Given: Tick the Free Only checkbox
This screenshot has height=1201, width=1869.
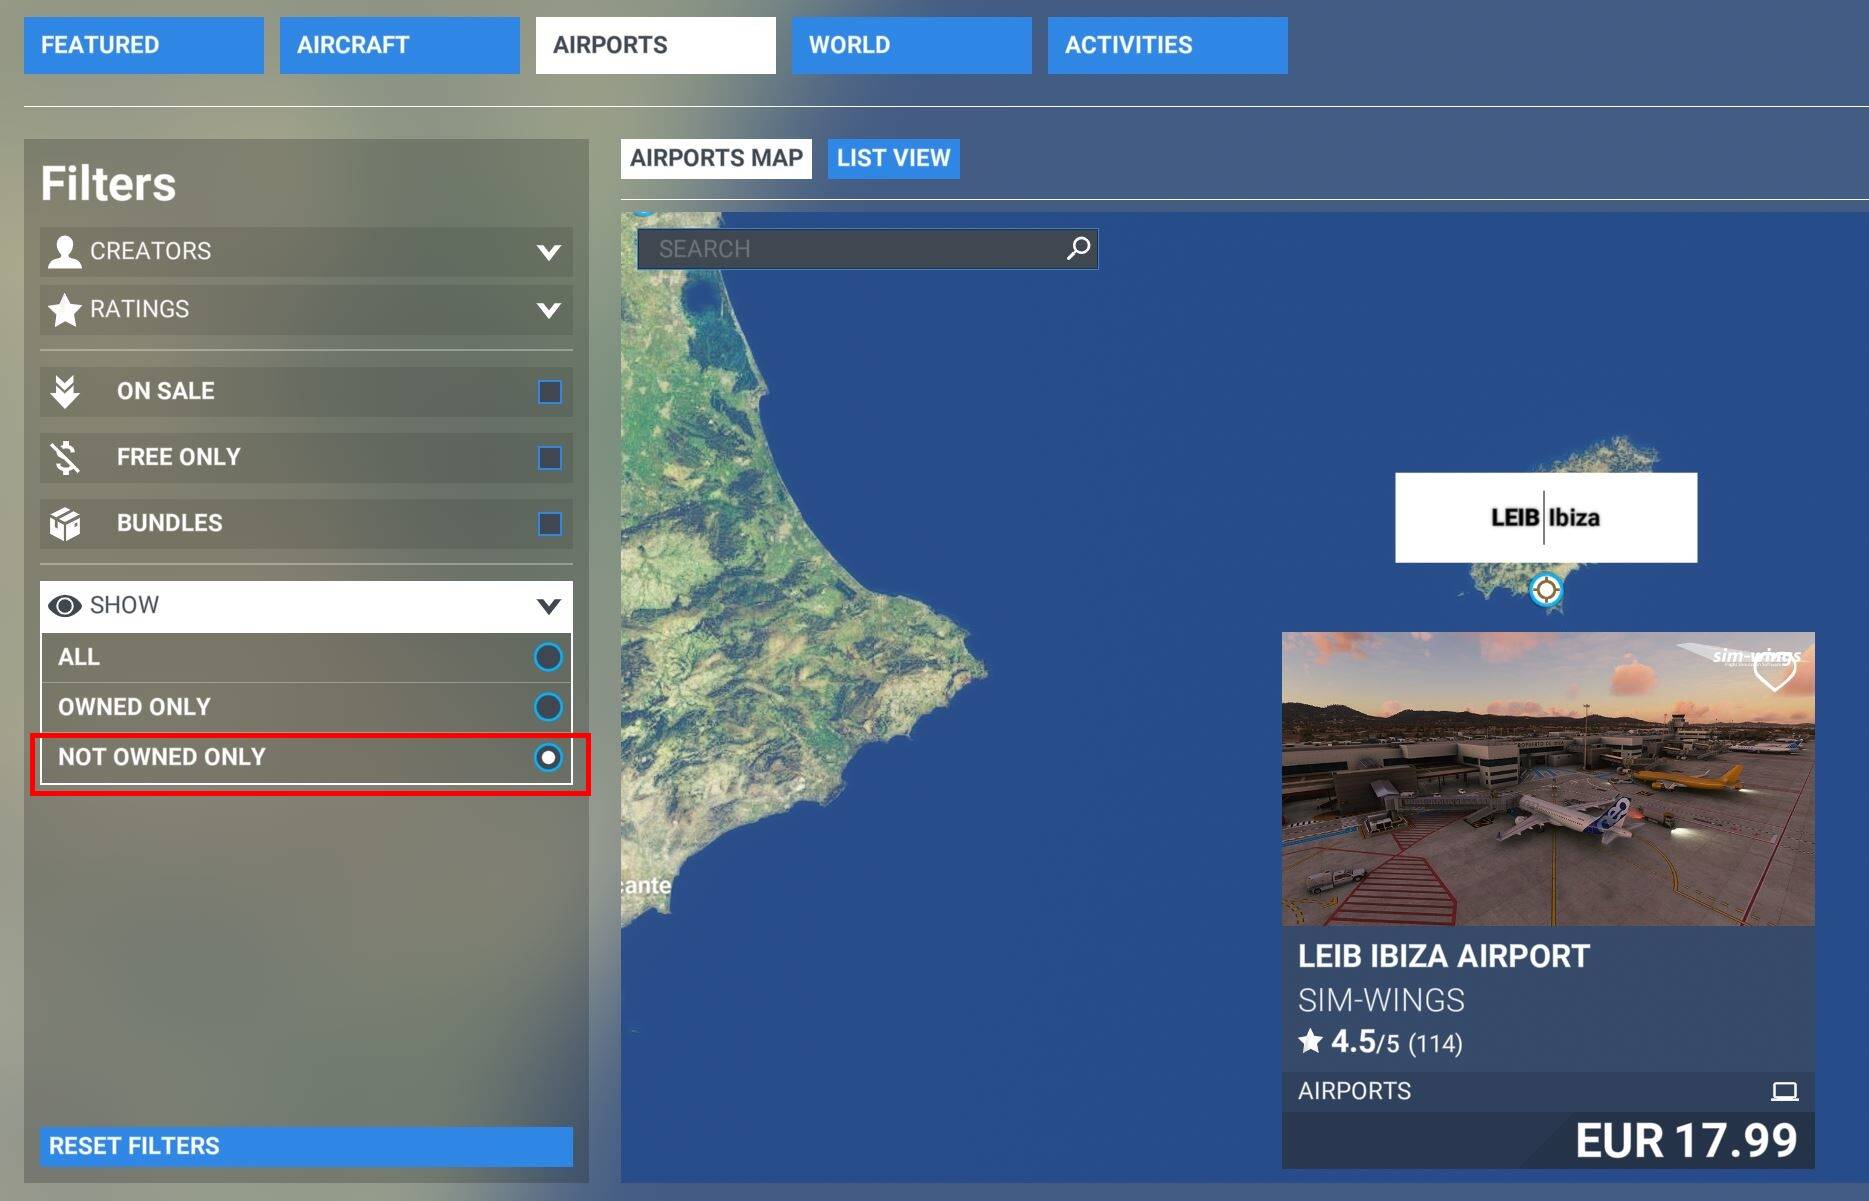Looking at the screenshot, I should (x=549, y=458).
